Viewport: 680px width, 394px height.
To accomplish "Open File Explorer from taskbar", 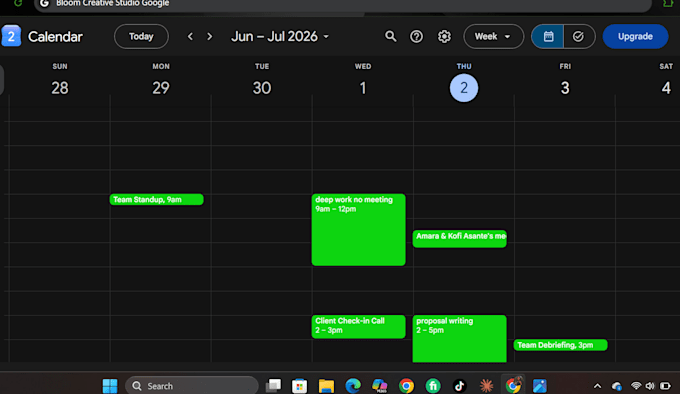I will pos(326,385).
